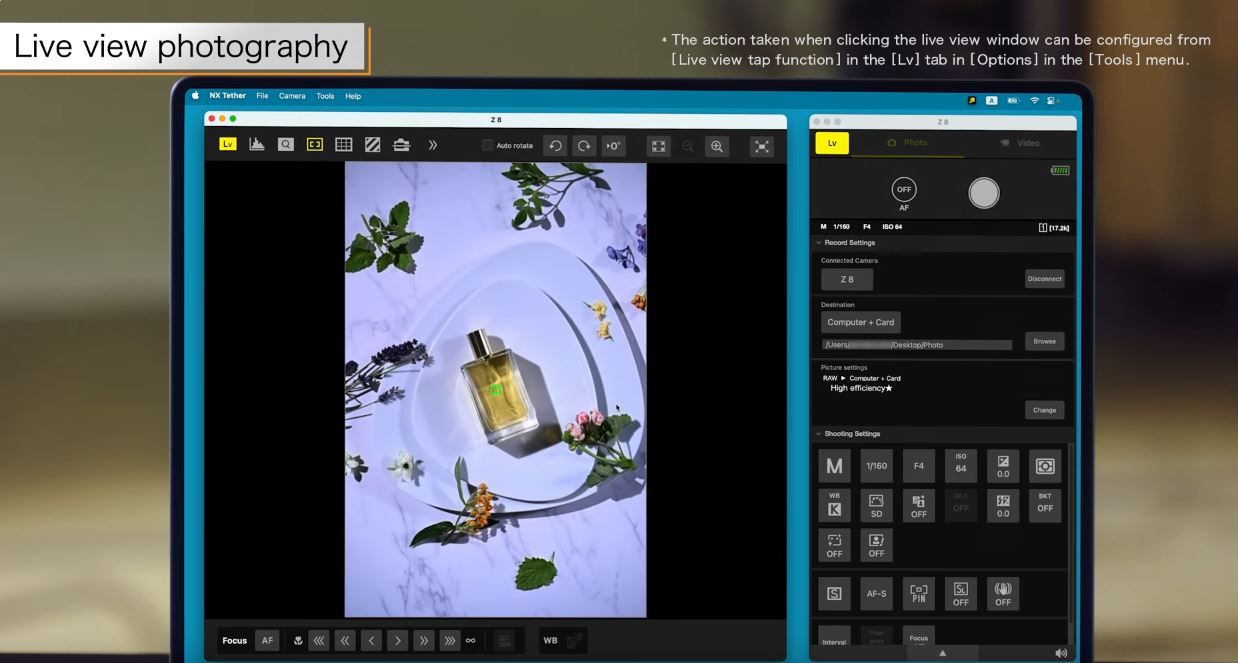Screen dimensions: 1238x663
Task: Toggle the grid overlay icon
Action: [343, 145]
